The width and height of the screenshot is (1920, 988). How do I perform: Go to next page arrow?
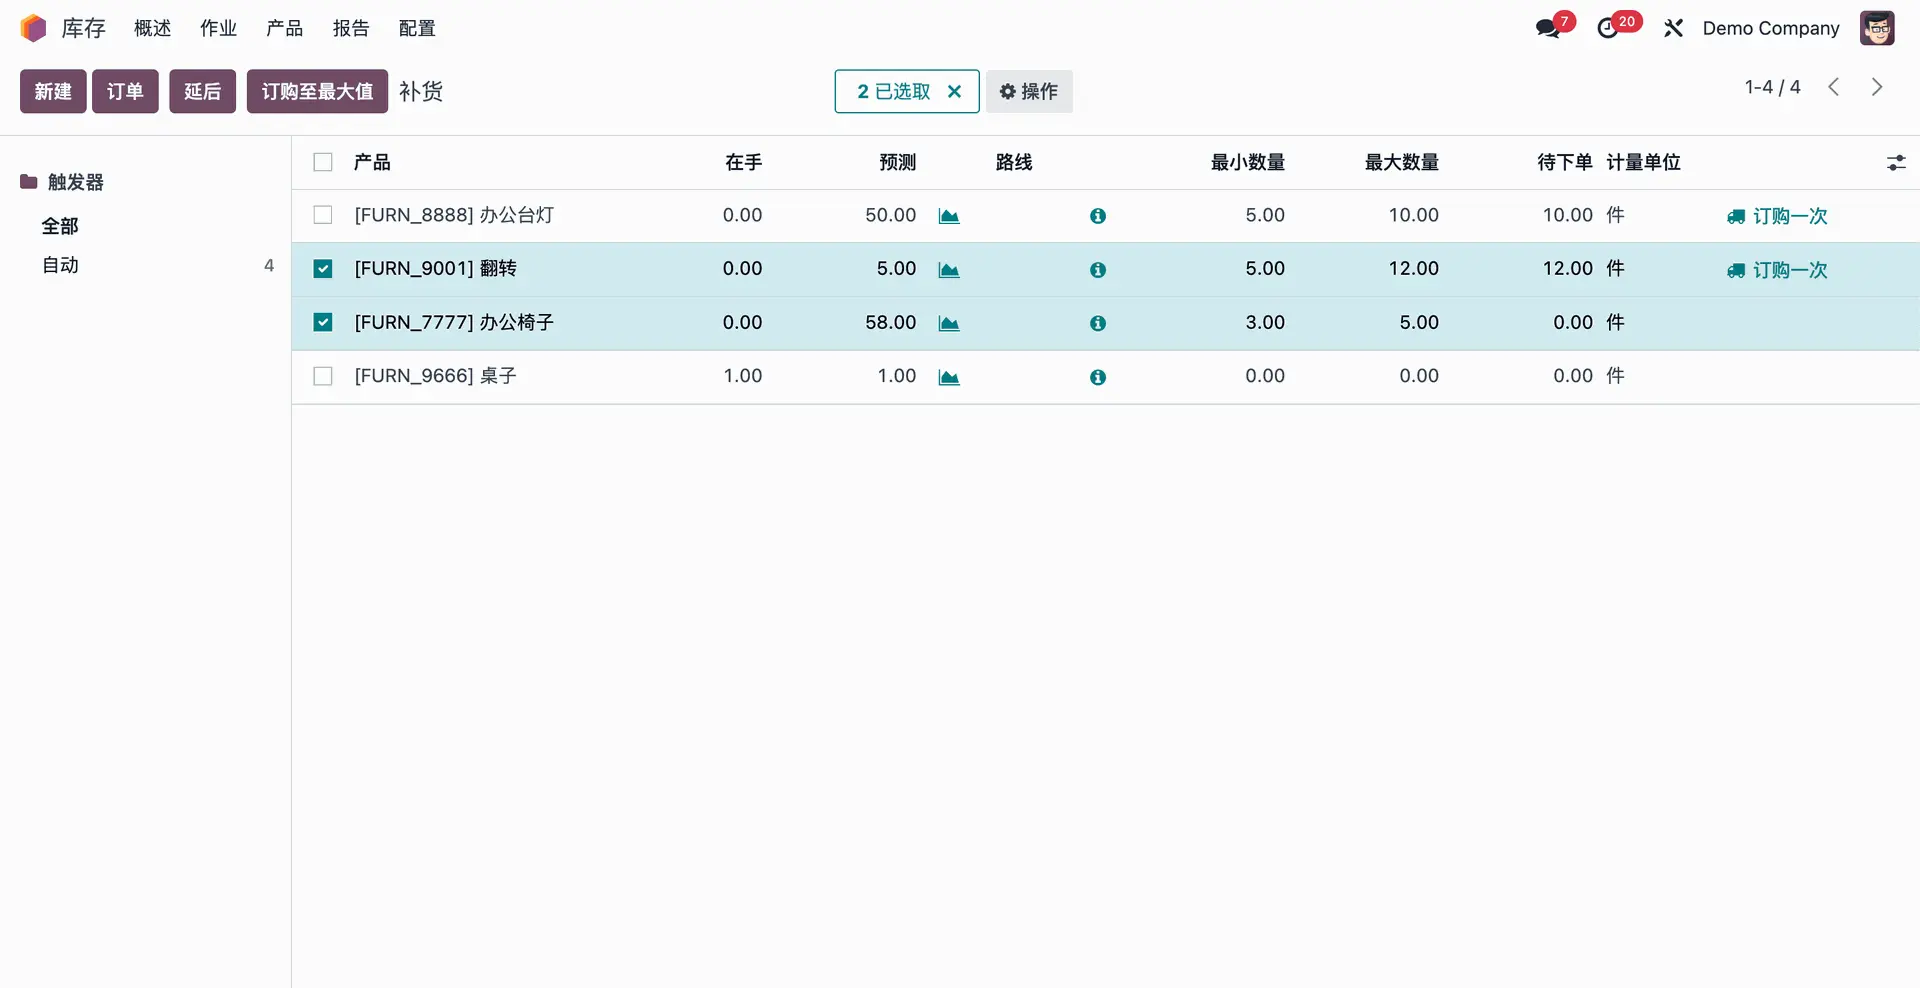pyautogui.click(x=1877, y=87)
